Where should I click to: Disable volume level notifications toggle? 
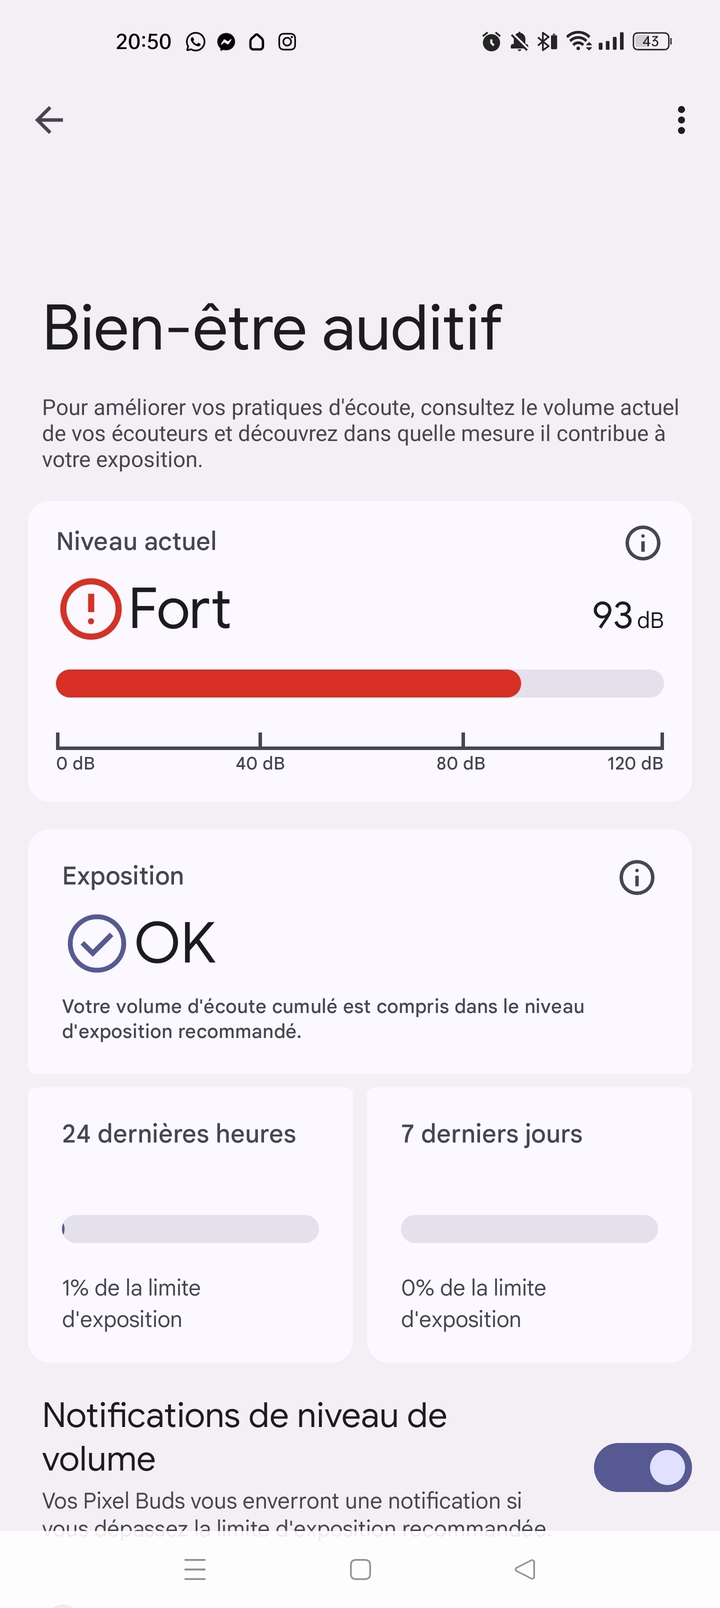click(642, 1467)
